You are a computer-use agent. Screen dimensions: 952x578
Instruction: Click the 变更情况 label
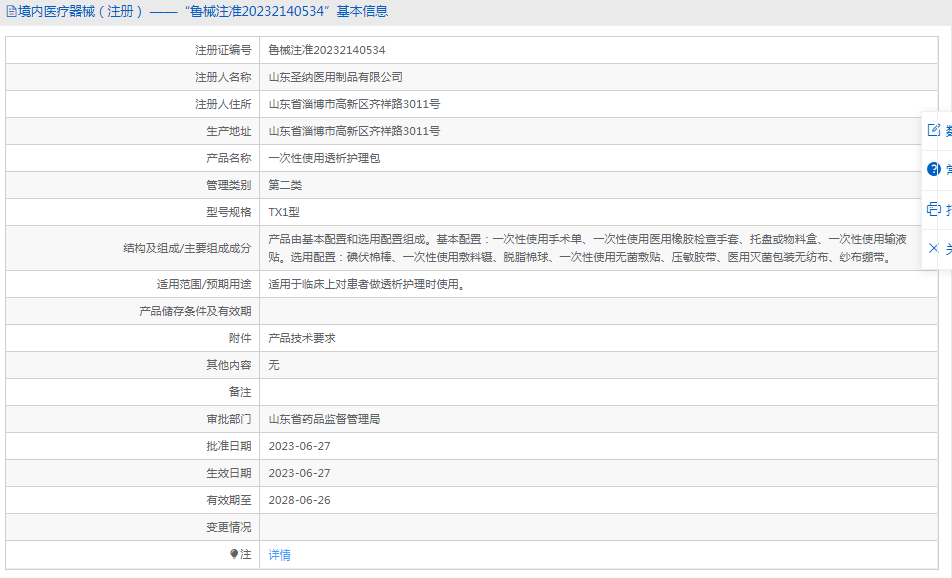click(228, 527)
